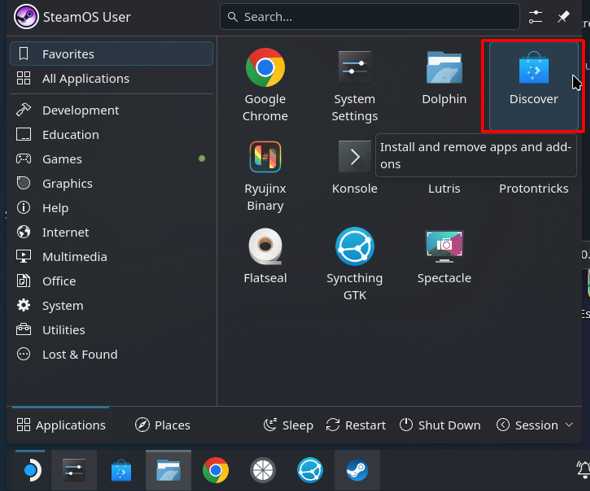590x491 pixels.
Task: Open Dolphin from taskbar
Action: tap(168, 470)
